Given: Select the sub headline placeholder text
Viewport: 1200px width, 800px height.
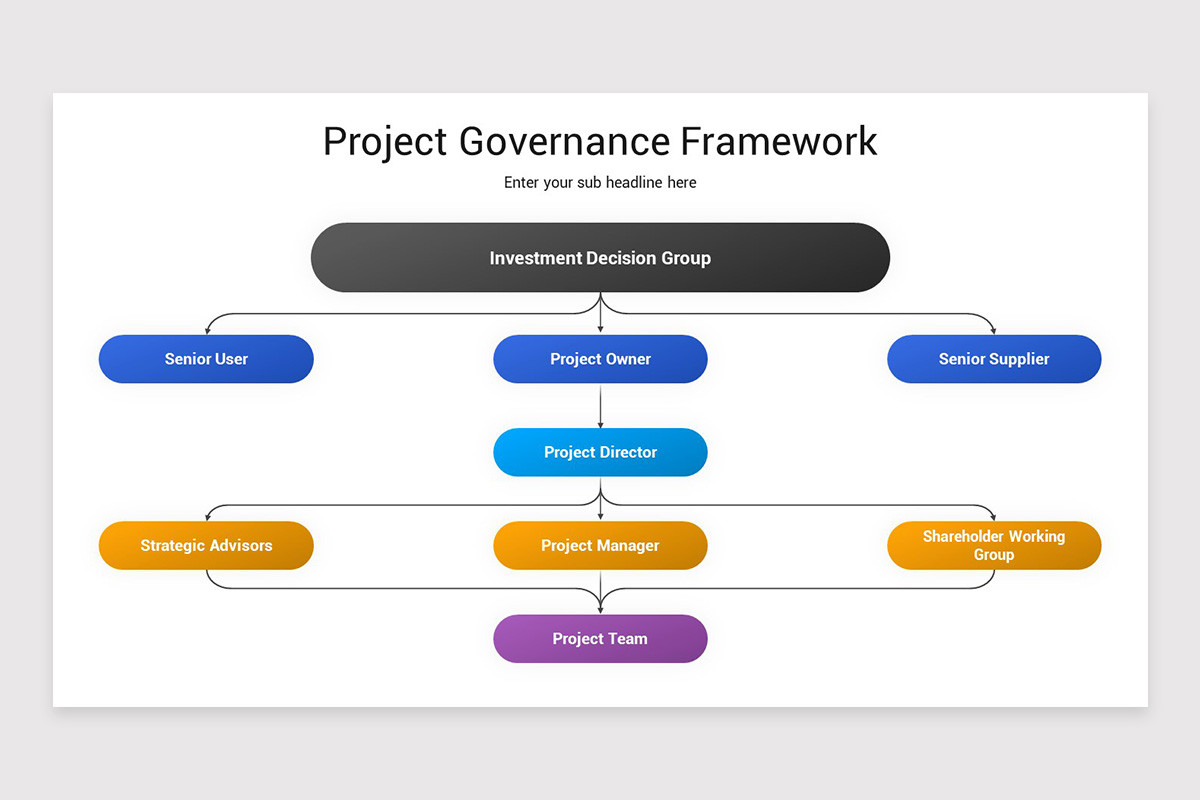Looking at the screenshot, I should point(600,182).
